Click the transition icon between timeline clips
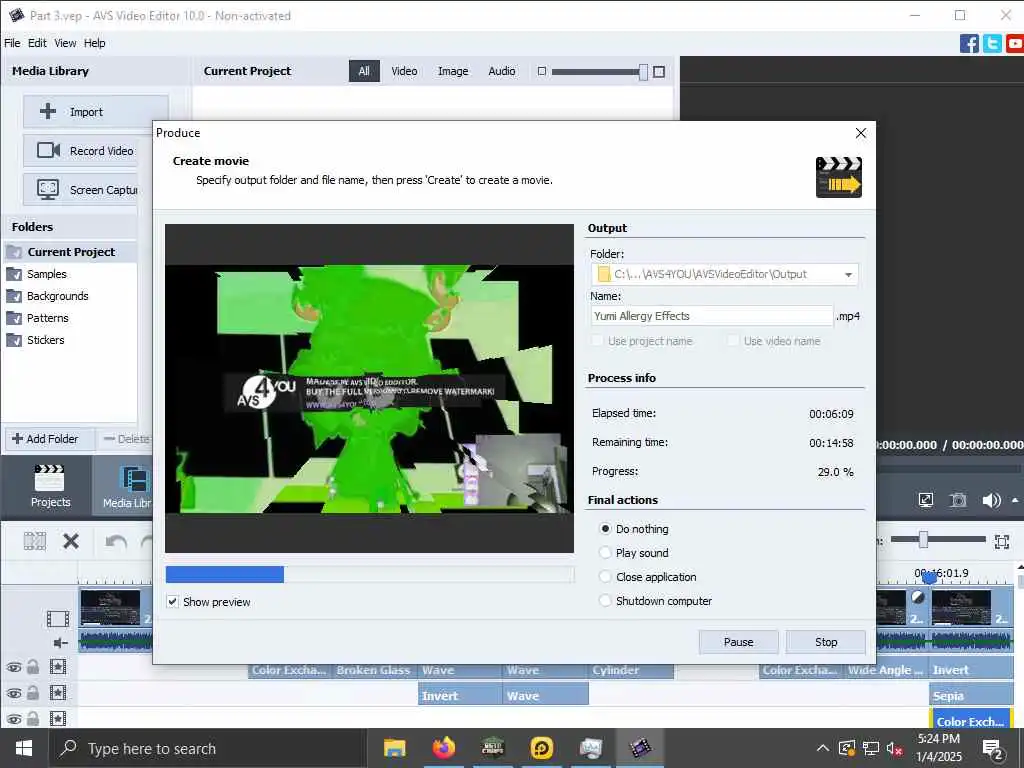 point(918,597)
